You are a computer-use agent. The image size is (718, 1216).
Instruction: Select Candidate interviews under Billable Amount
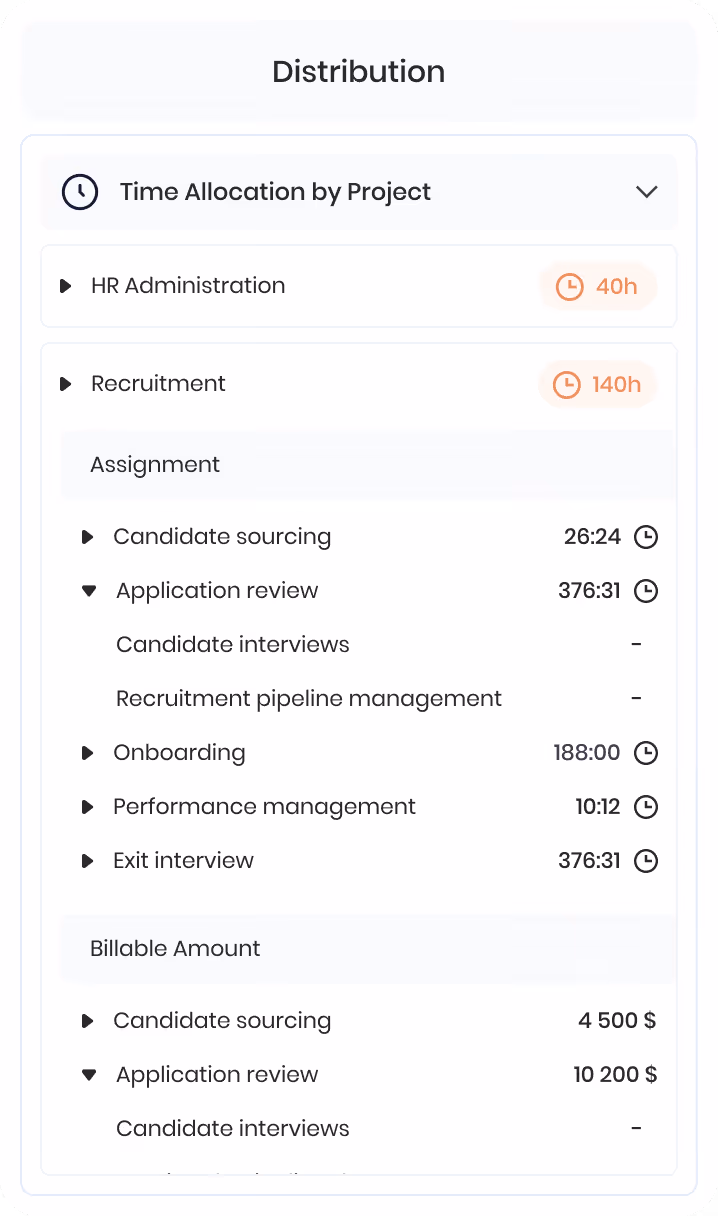(233, 1129)
